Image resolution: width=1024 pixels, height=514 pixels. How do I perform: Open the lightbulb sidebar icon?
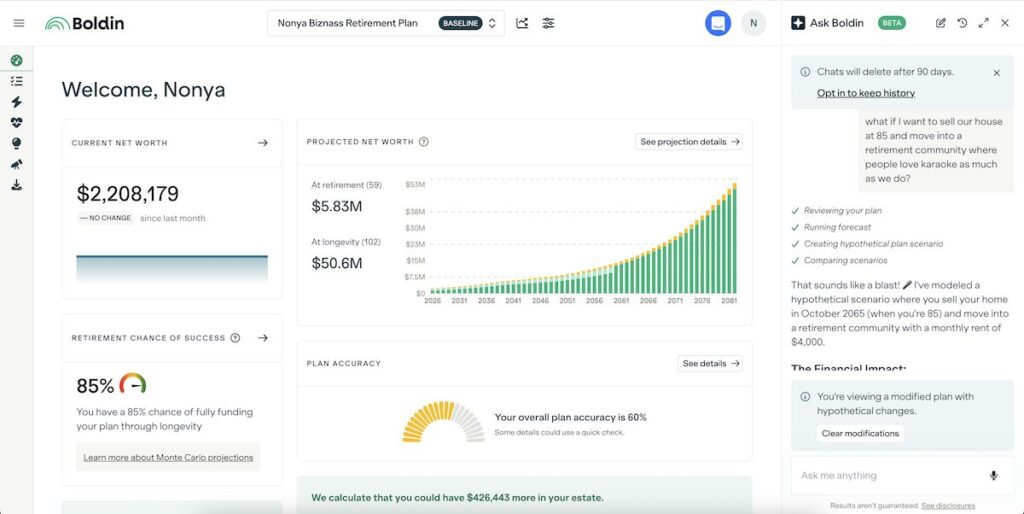(16, 144)
